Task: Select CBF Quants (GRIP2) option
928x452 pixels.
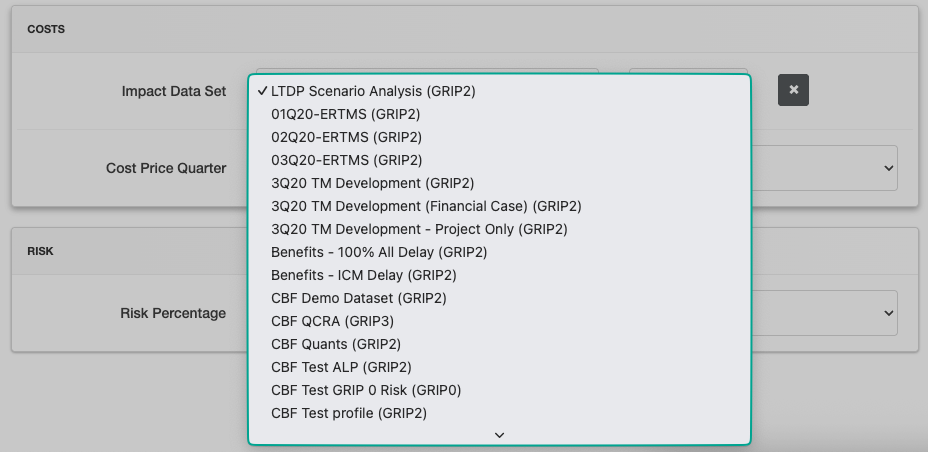Action: click(x=336, y=344)
